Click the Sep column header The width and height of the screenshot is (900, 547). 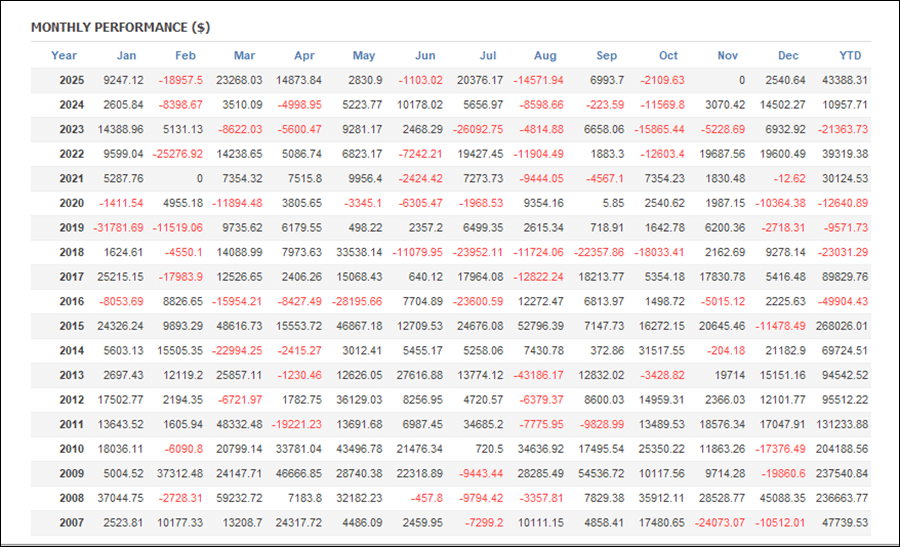[608, 56]
